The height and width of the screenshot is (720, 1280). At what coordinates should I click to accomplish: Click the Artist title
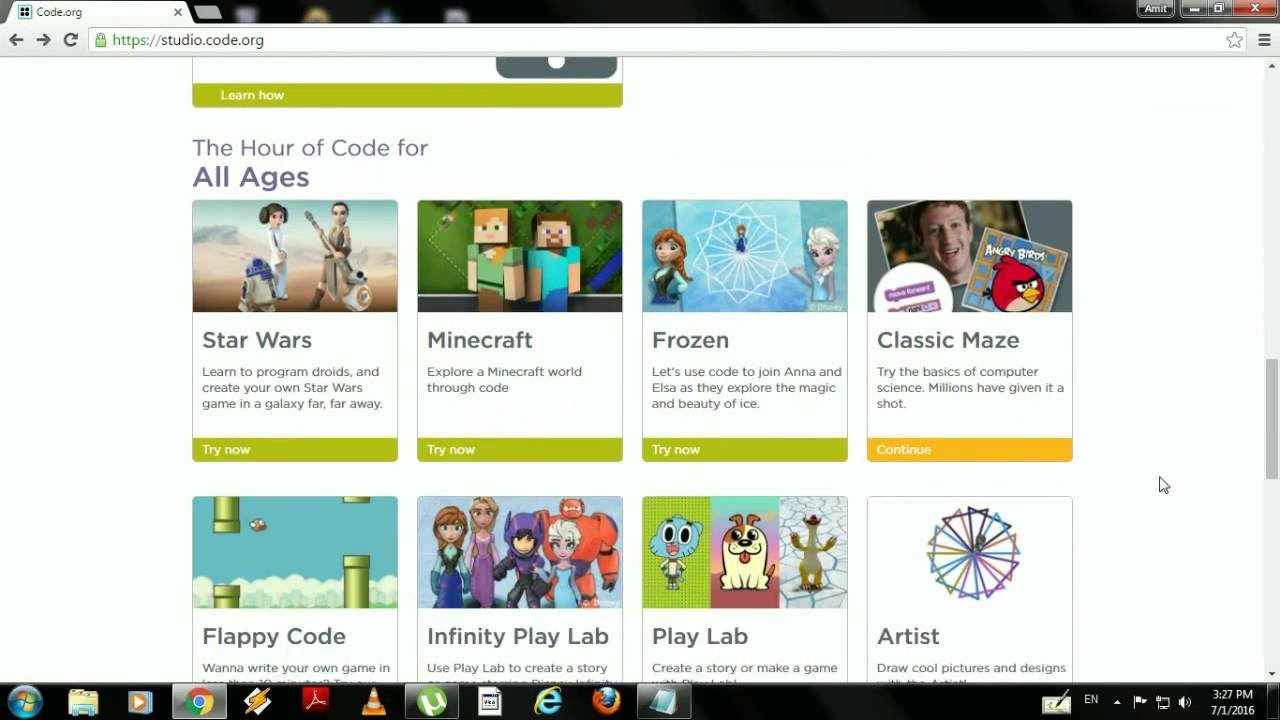point(908,636)
